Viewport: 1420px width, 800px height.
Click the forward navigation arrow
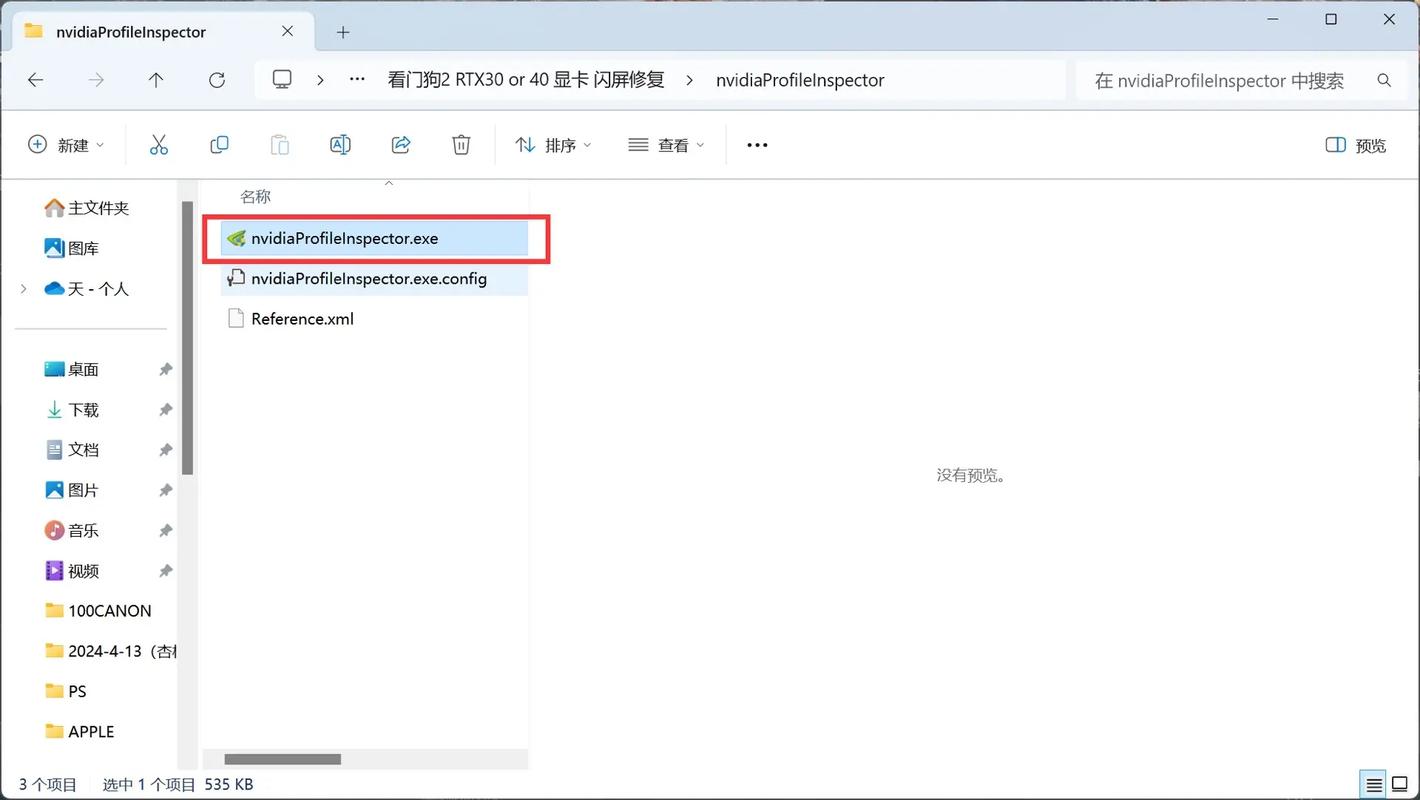tap(96, 80)
